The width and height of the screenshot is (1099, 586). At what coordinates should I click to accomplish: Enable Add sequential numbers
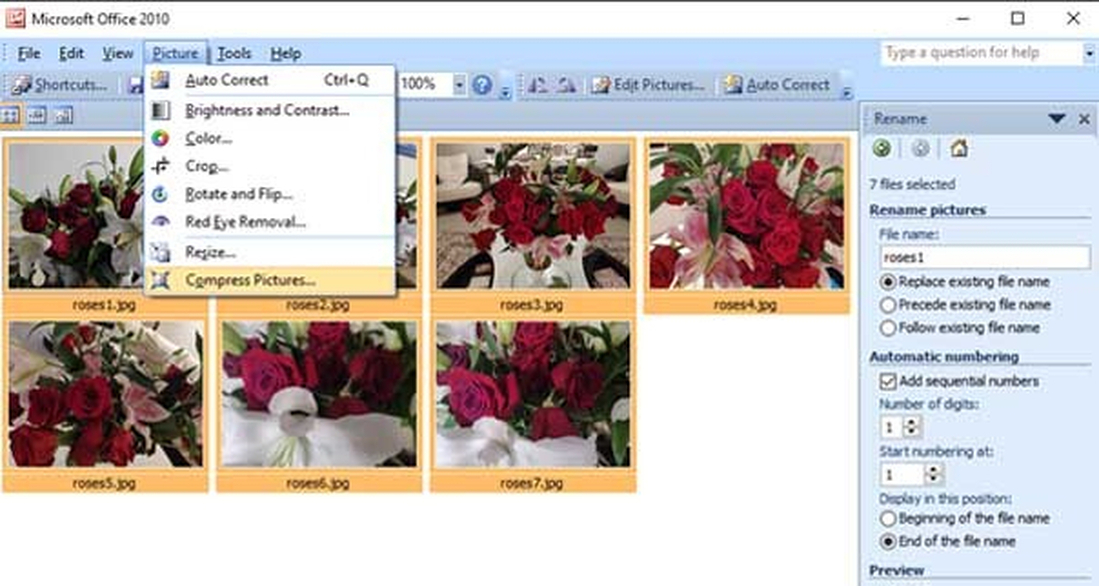pyautogui.click(x=886, y=381)
